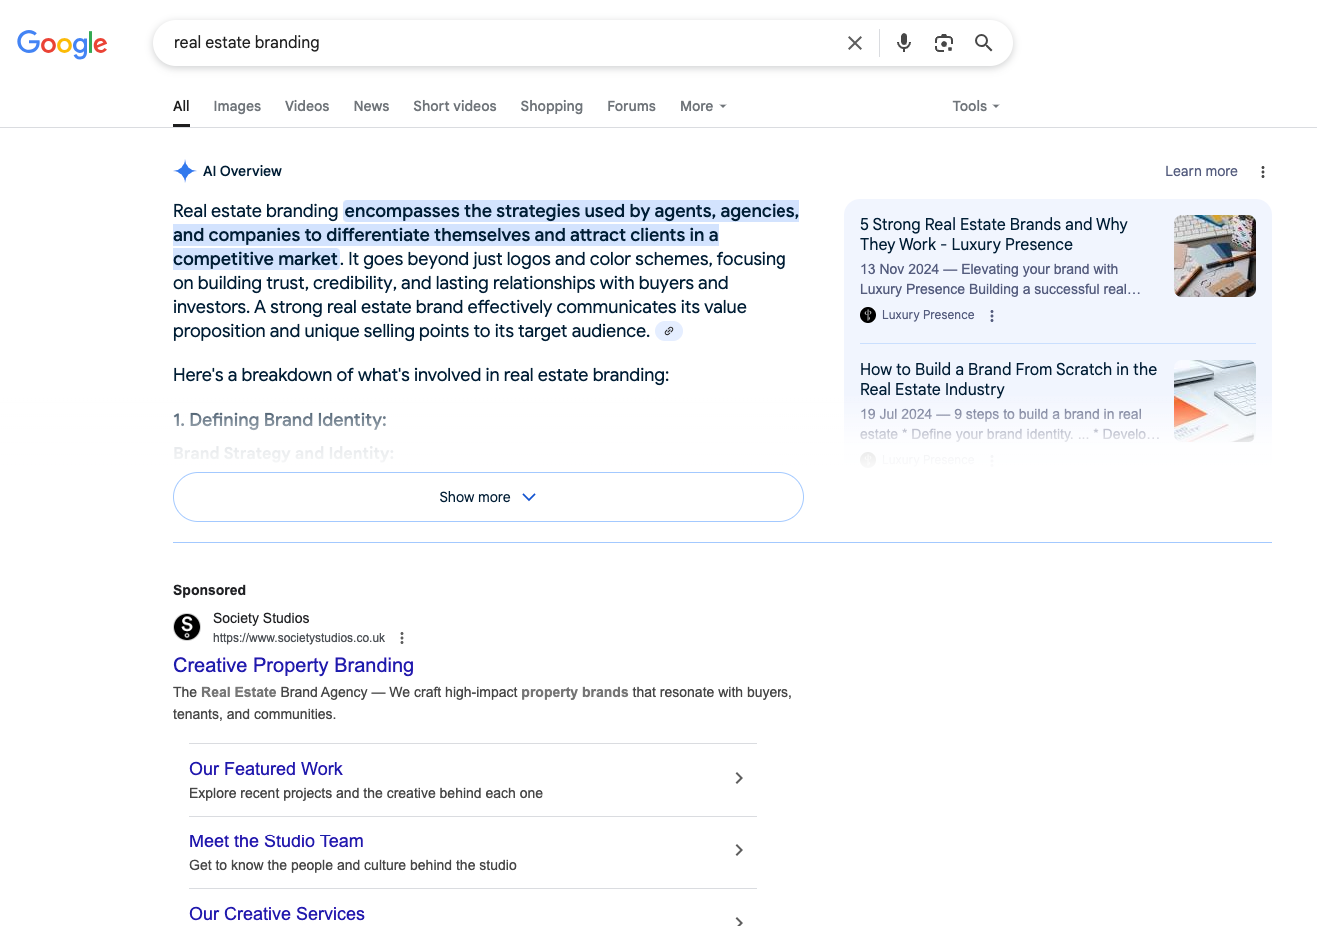This screenshot has width=1317, height=926.
Task: Submit search using the magnifier icon
Action: 984,43
